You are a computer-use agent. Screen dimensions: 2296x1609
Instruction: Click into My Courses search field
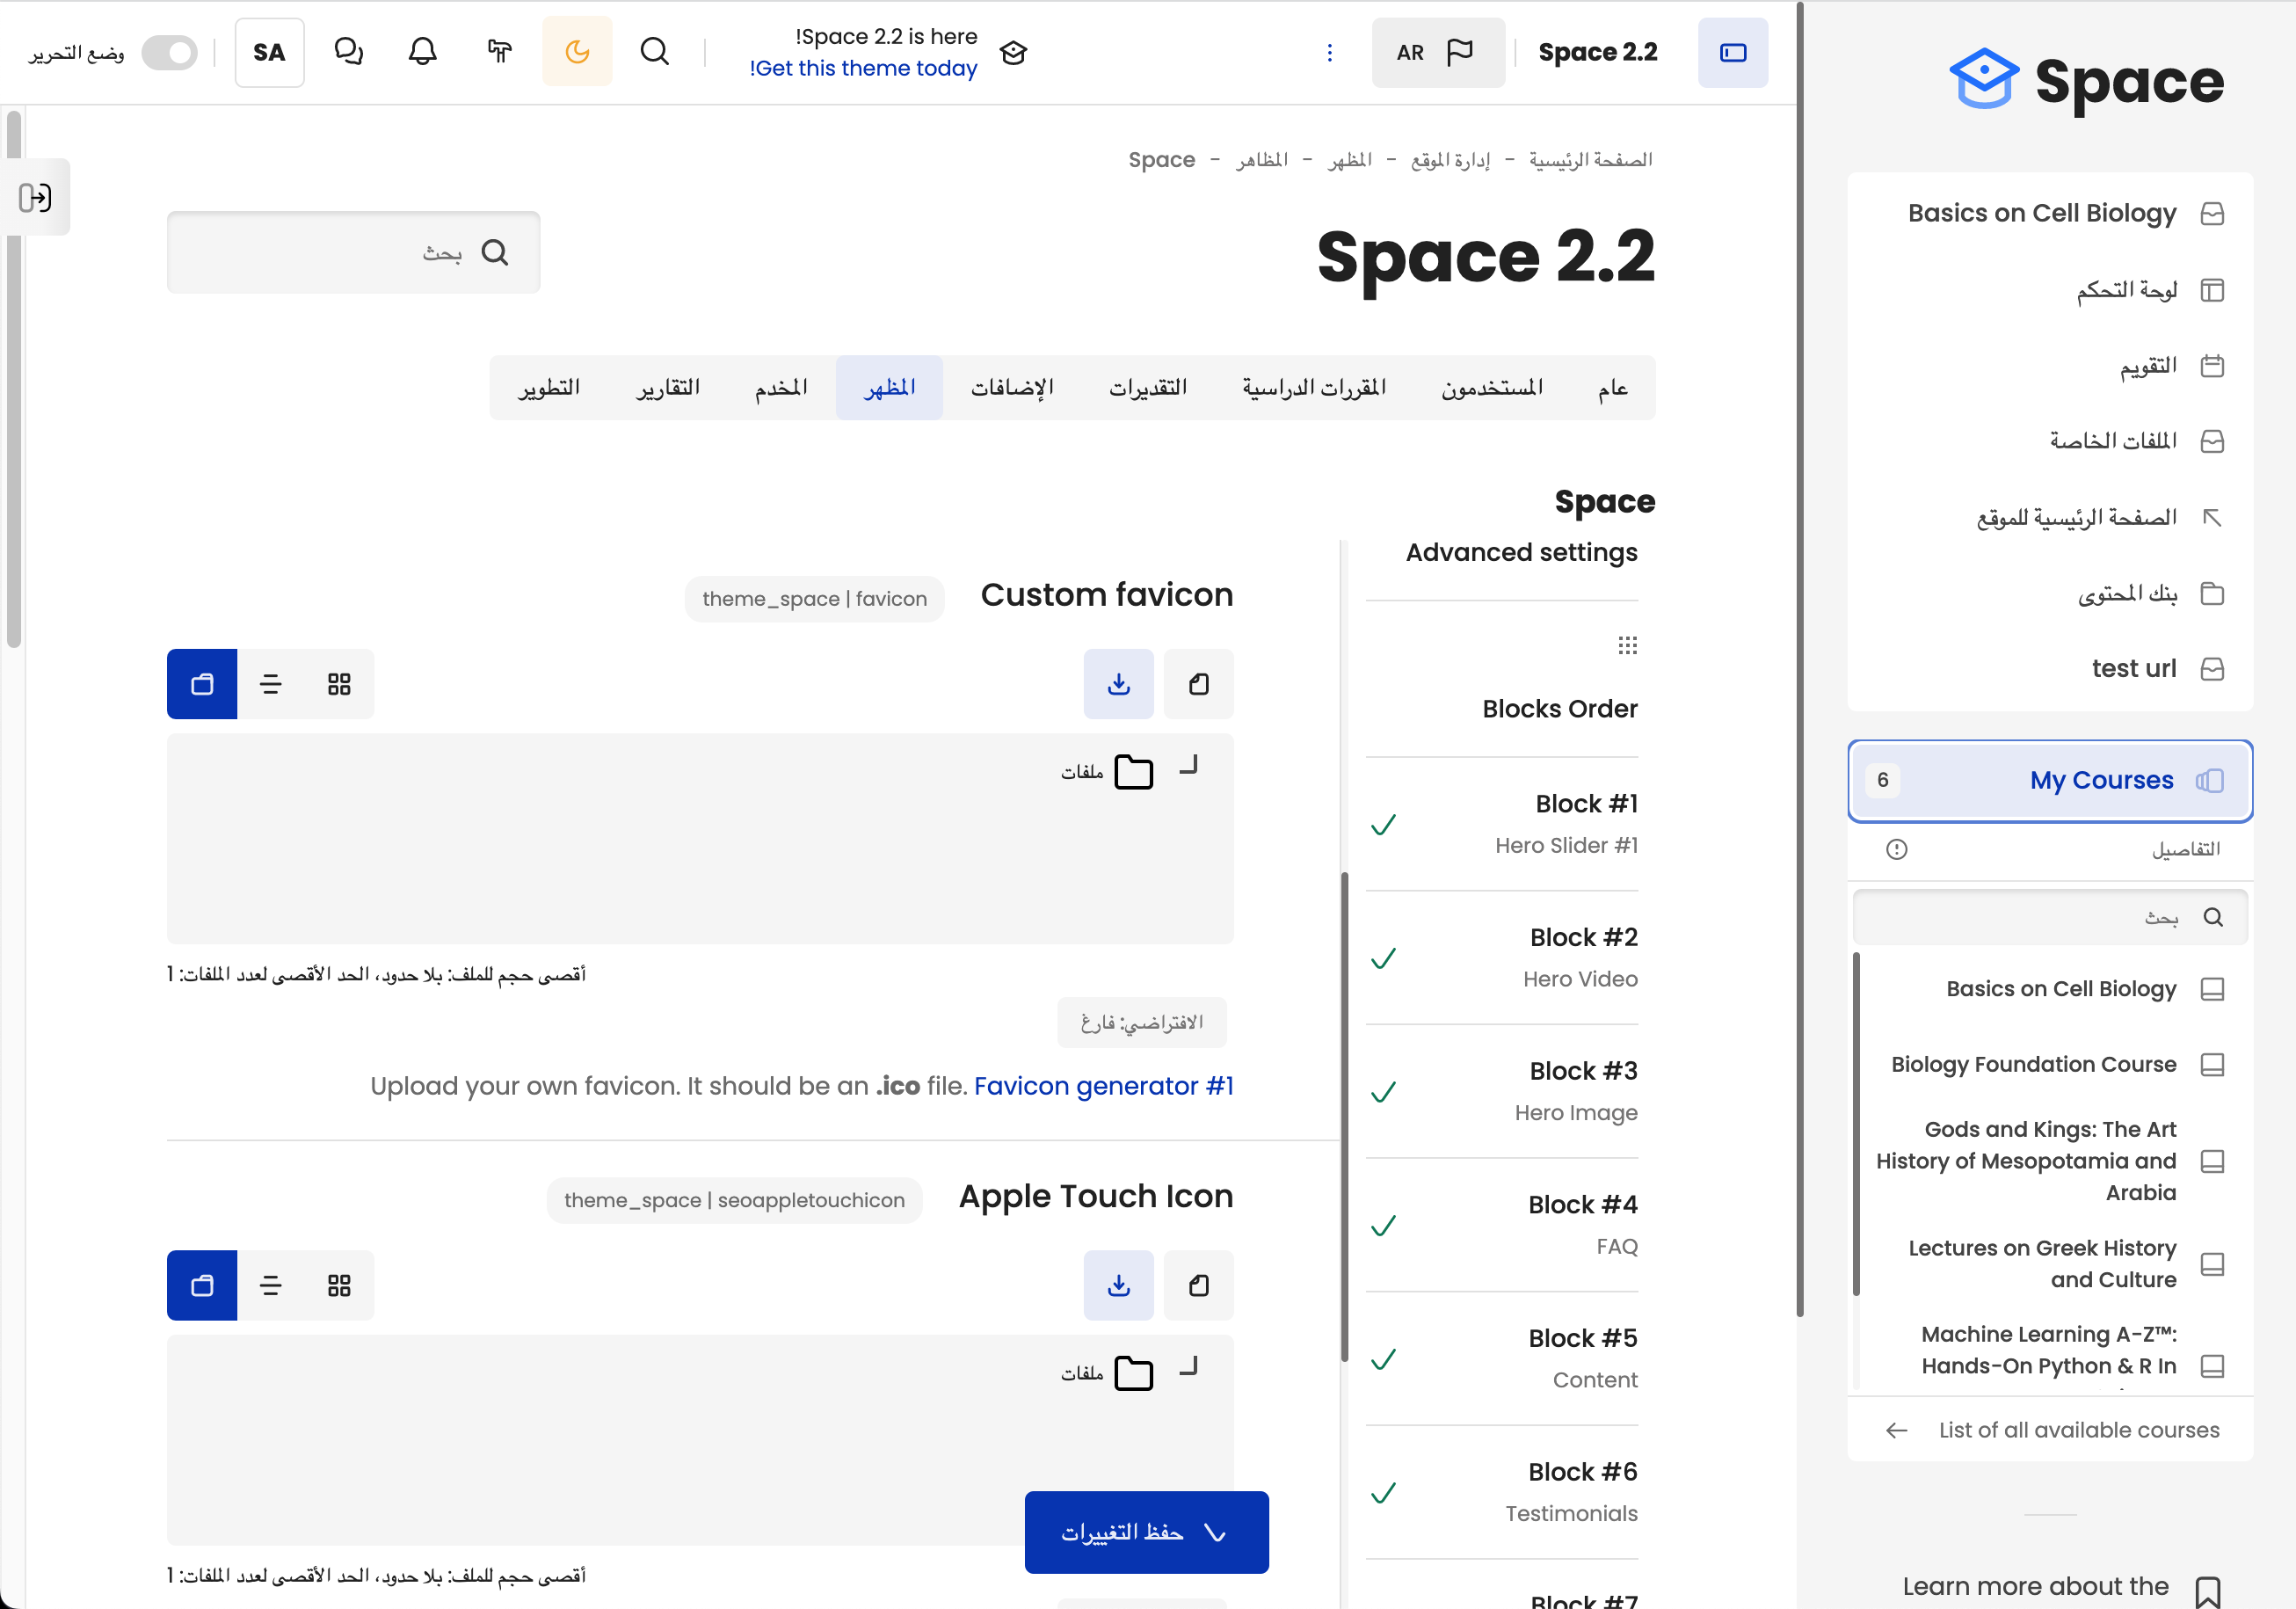point(2049,917)
